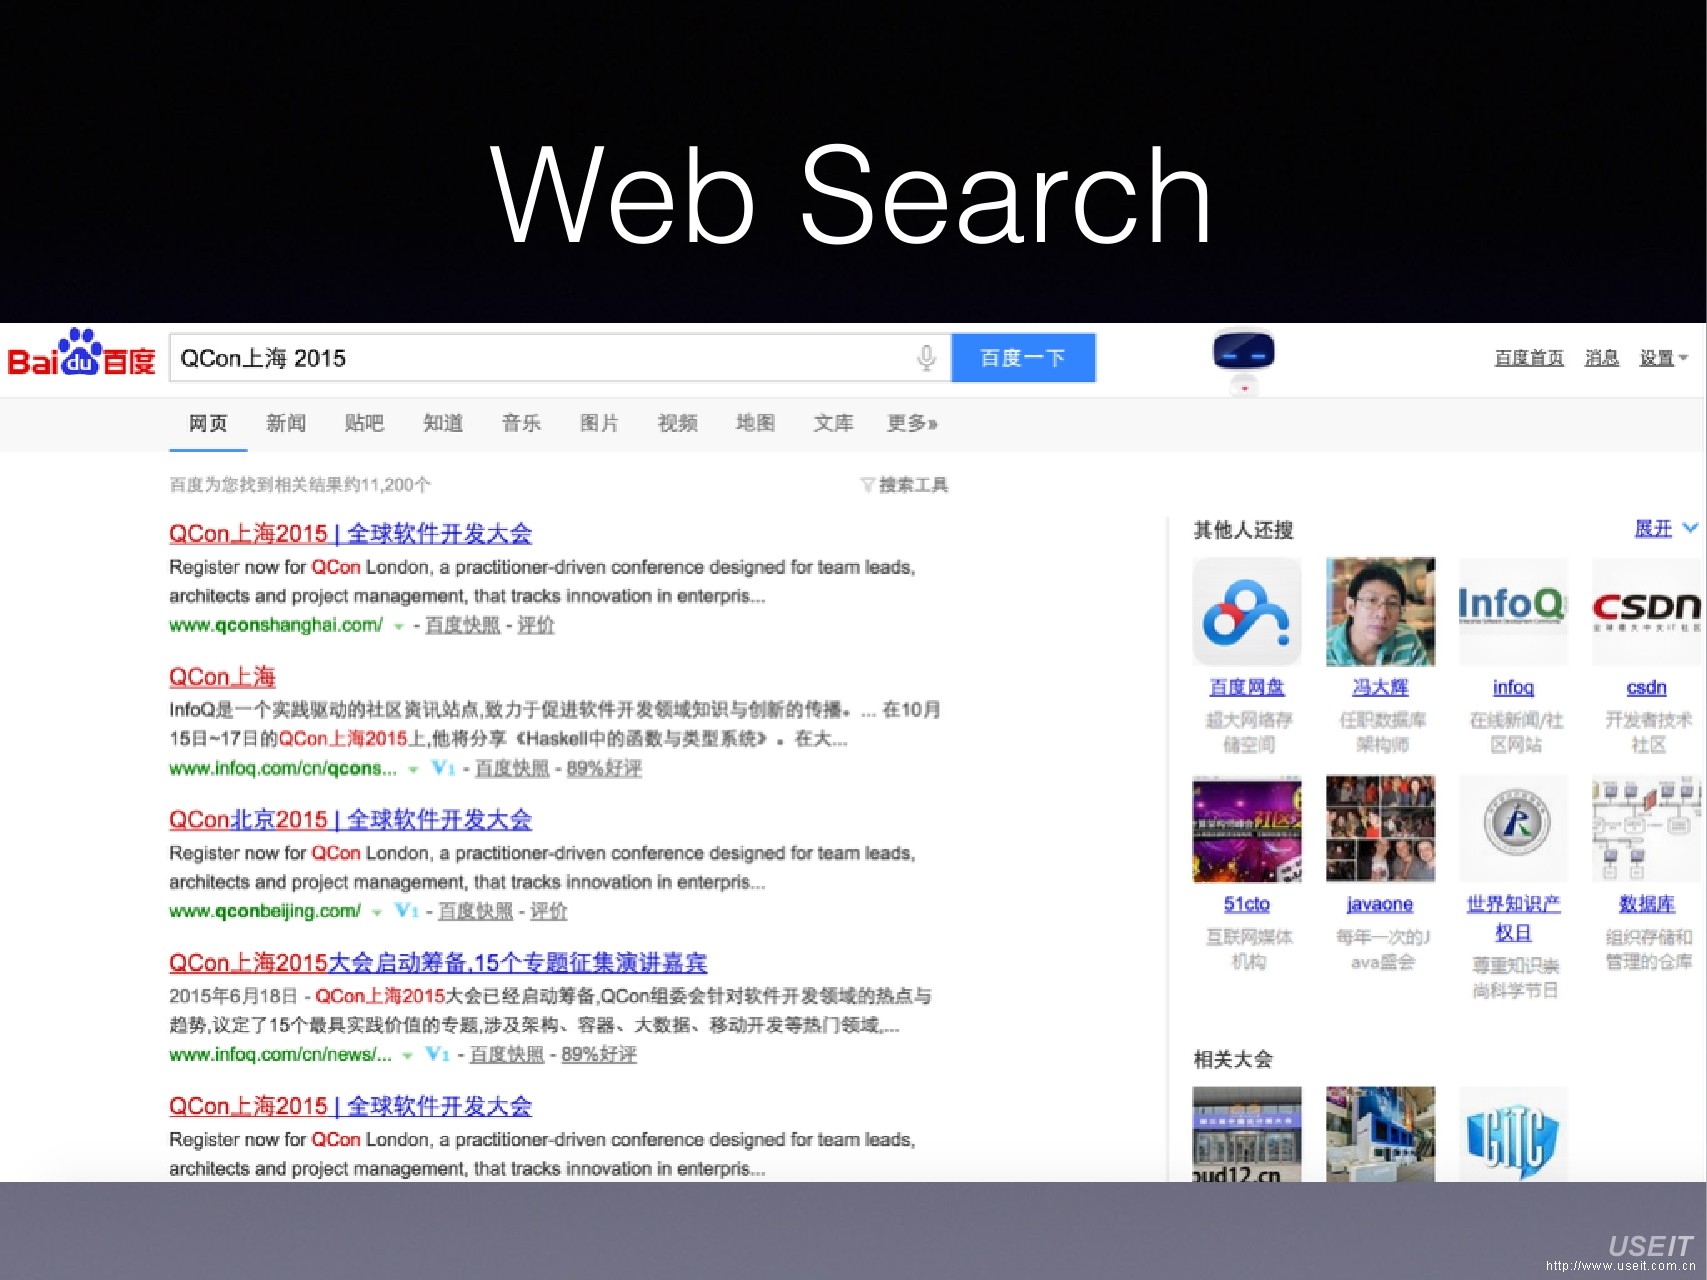Viewport: 1707px width, 1280px height.
Task: Open the first result QCon上海2015 | 全球软件开发大会
Action: [350, 534]
